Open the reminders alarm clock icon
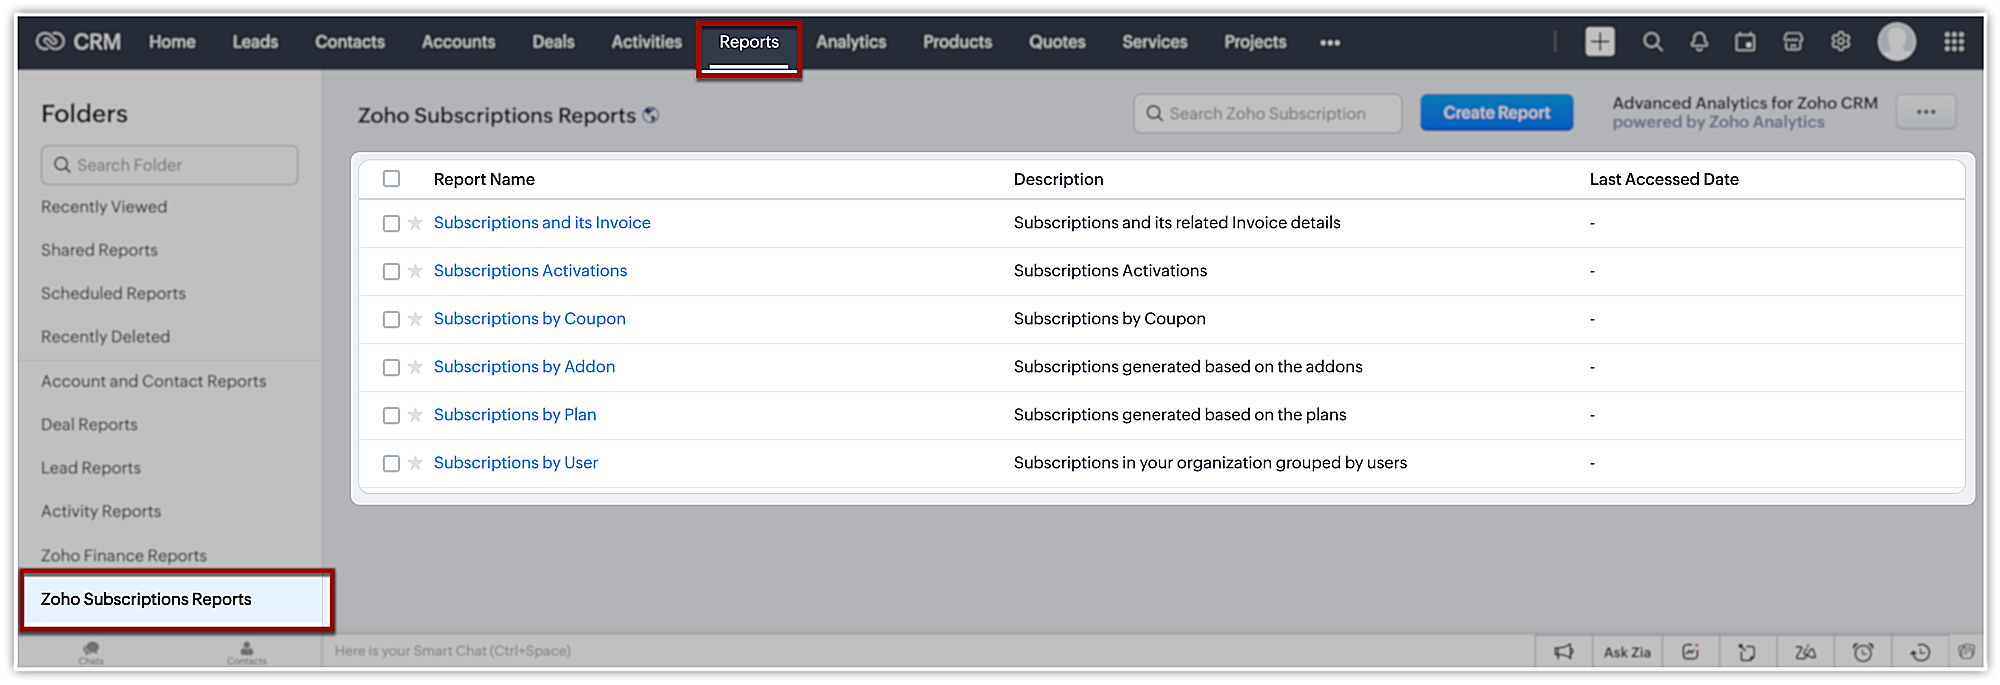Image resolution: width=2000 pixels, height=685 pixels. (1862, 652)
